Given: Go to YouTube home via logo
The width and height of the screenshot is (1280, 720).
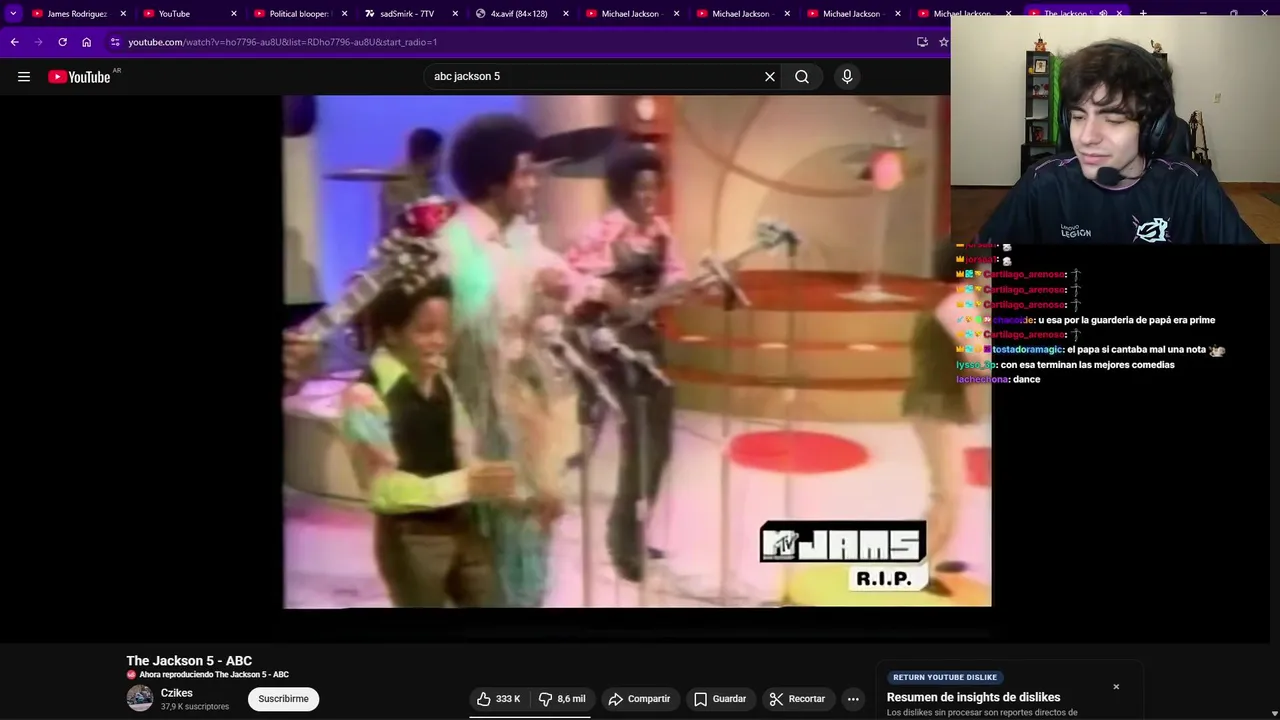Looking at the screenshot, I should click(x=80, y=77).
